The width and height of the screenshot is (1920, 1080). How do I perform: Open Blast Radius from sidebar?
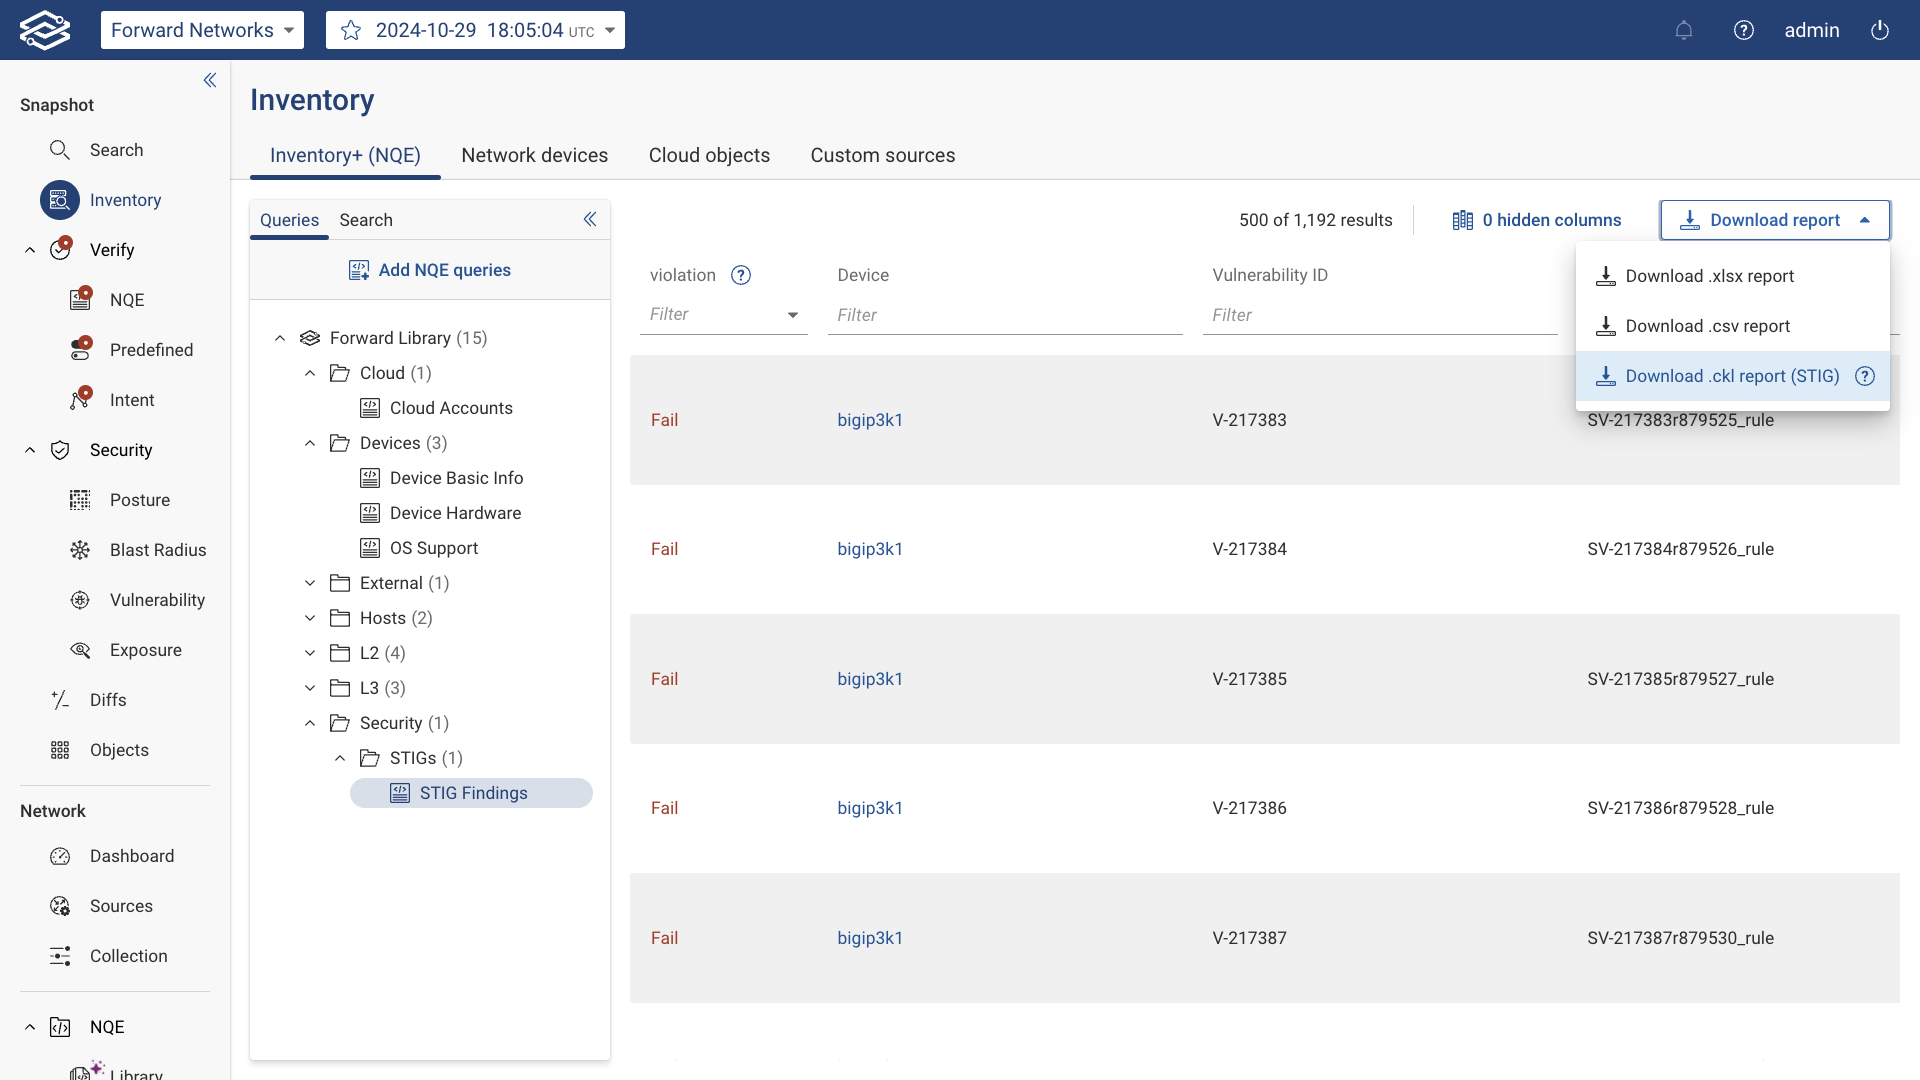pyautogui.click(x=157, y=550)
